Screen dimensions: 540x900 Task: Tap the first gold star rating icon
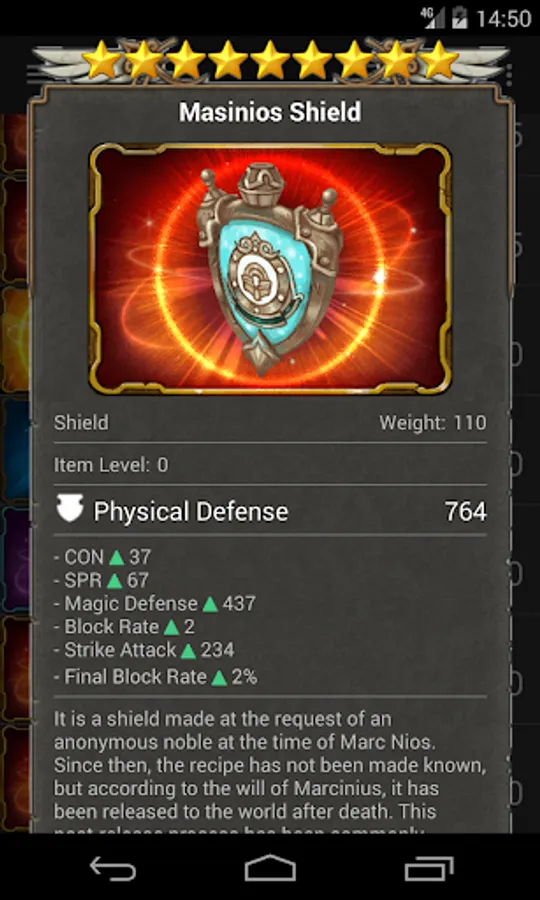point(102,59)
